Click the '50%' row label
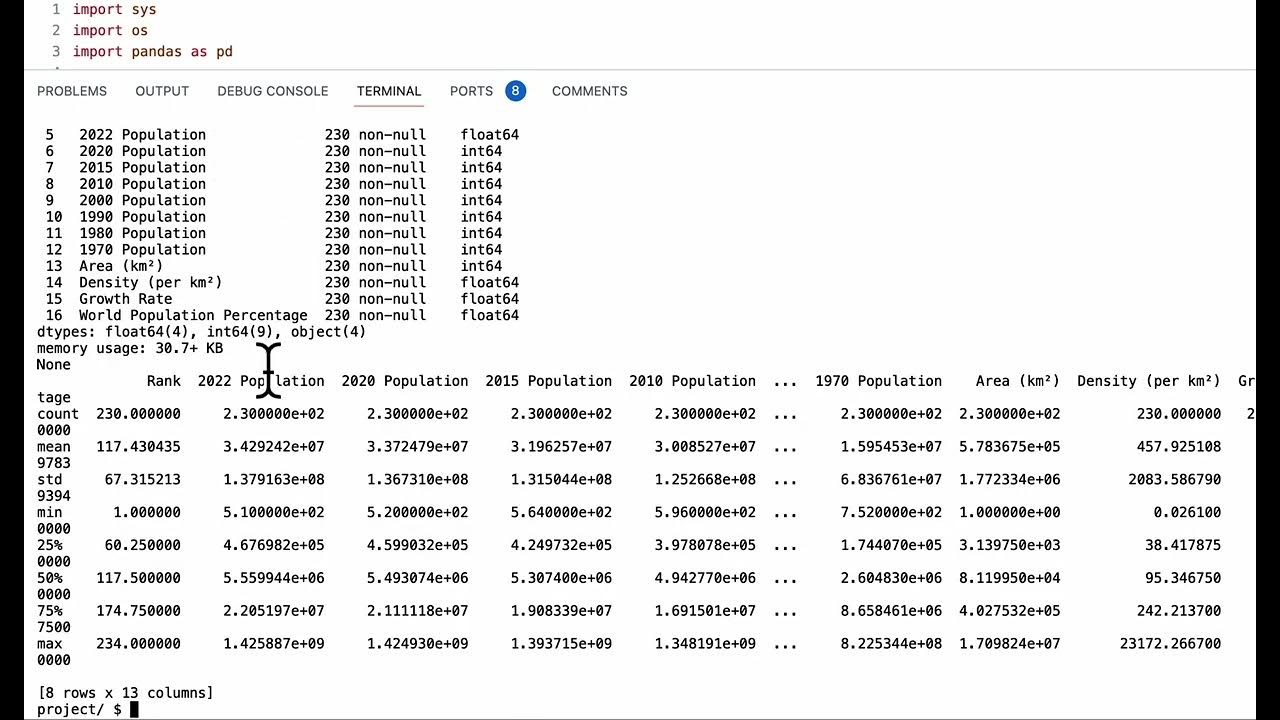The image size is (1280, 720). [50, 578]
